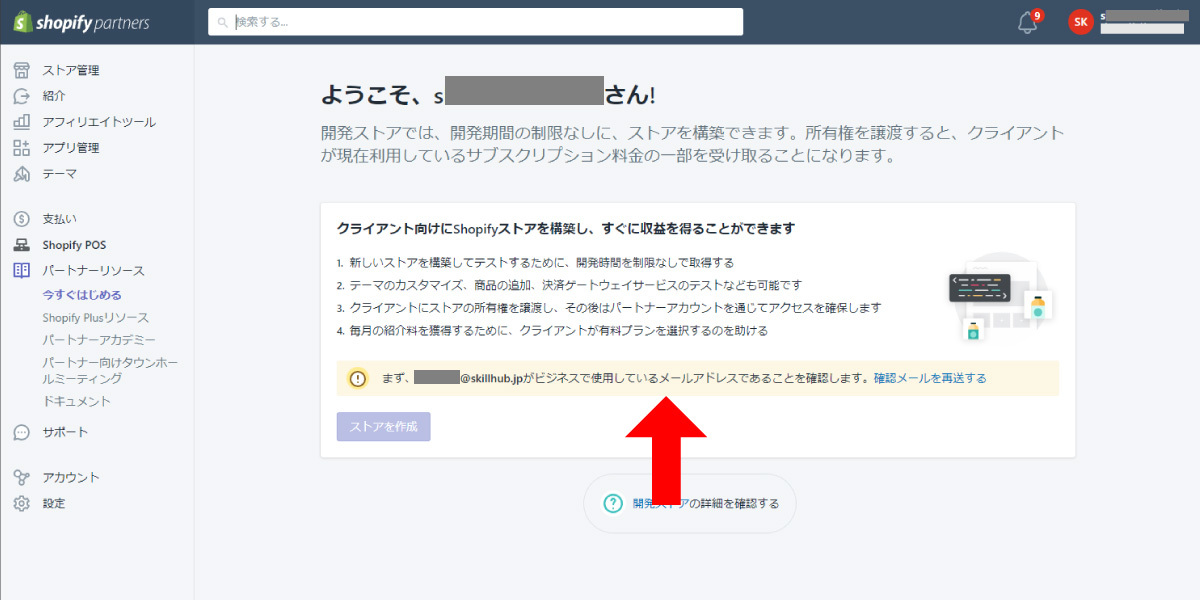Click the Shopify POS icon

22,245
